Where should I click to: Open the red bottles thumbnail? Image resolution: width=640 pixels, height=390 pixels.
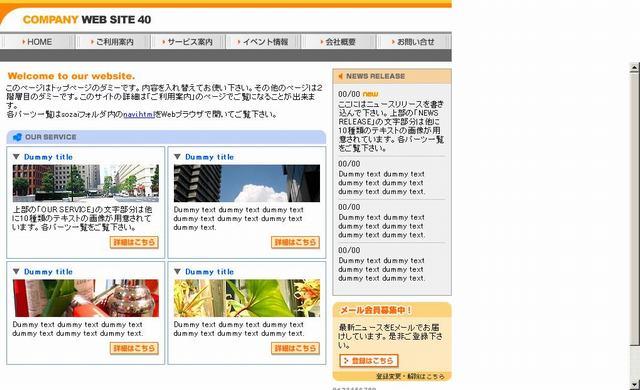pos(86,298)
